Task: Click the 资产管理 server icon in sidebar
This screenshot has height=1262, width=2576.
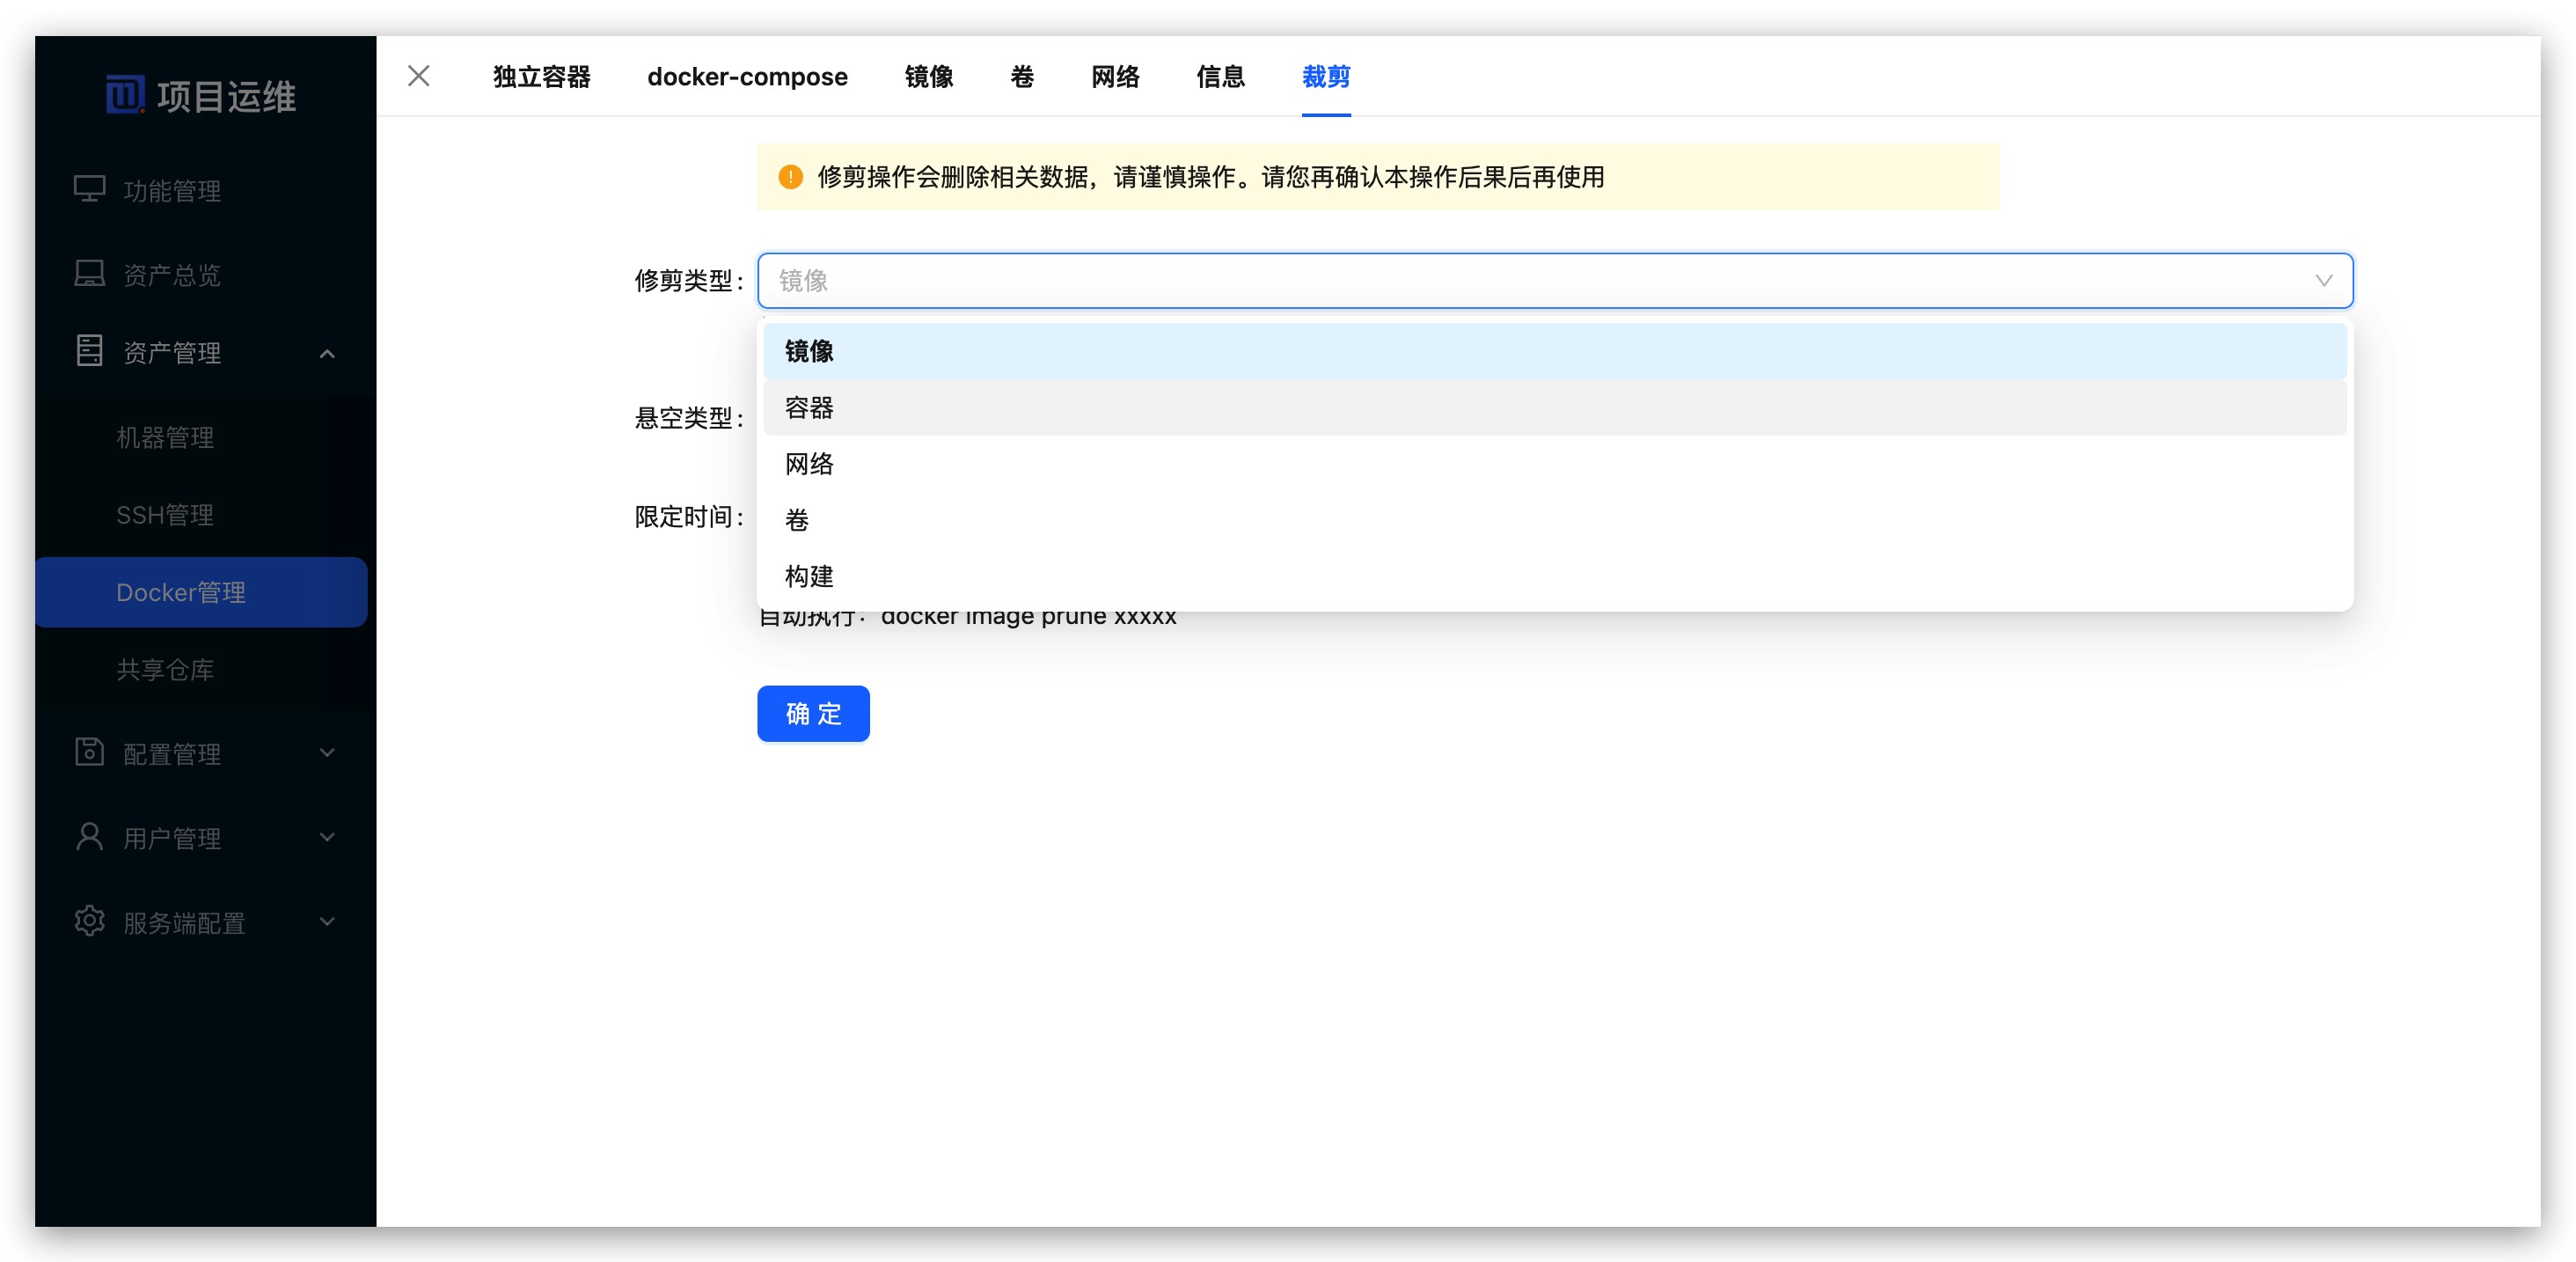Action: tap(90, 351)
